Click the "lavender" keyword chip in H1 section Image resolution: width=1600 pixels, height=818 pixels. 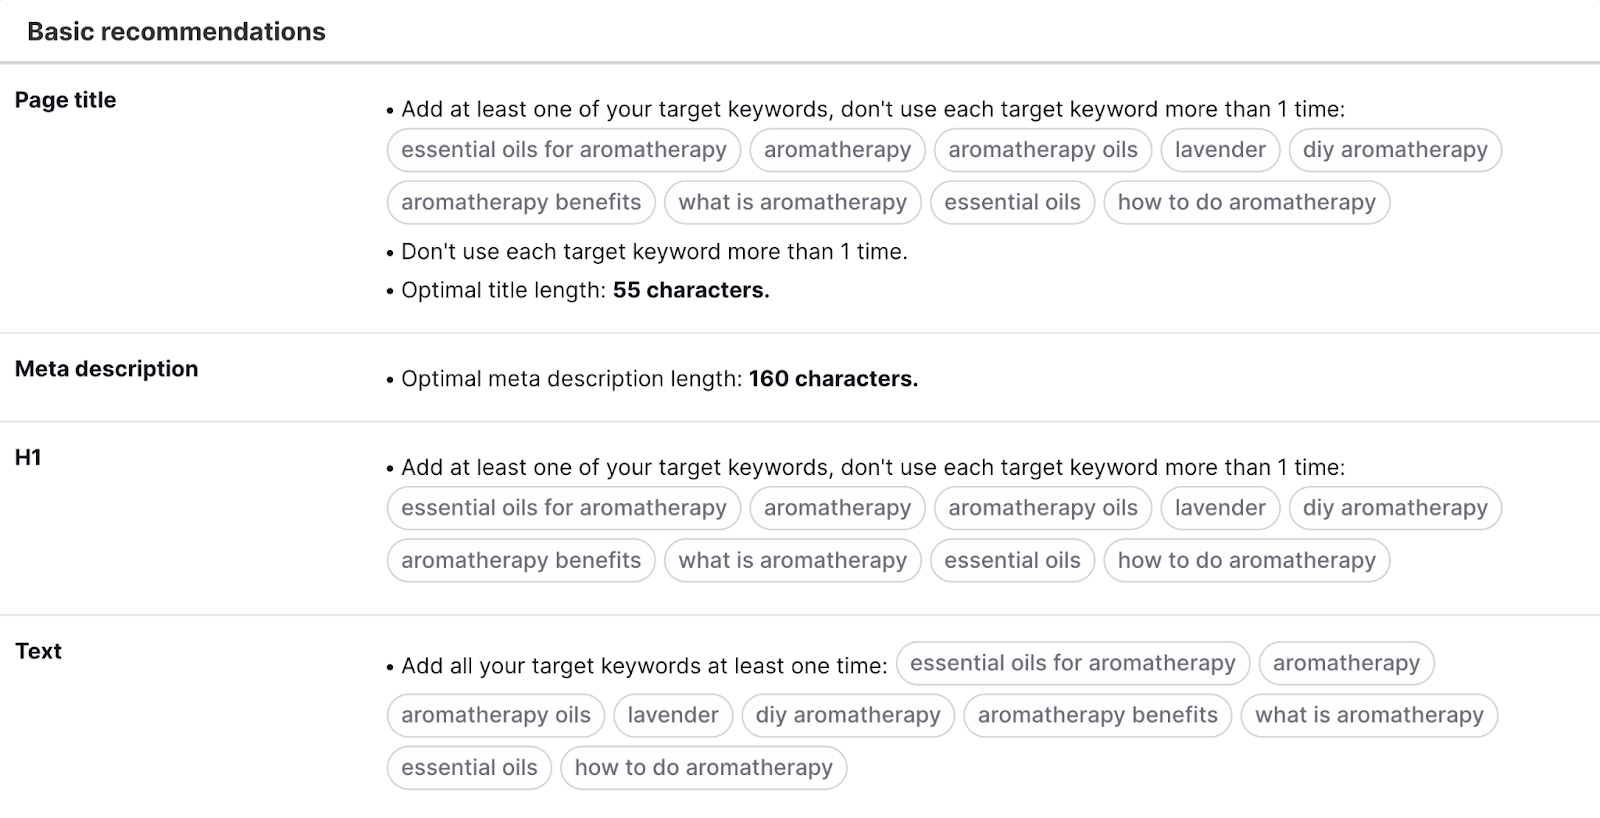pos(1220,508)
